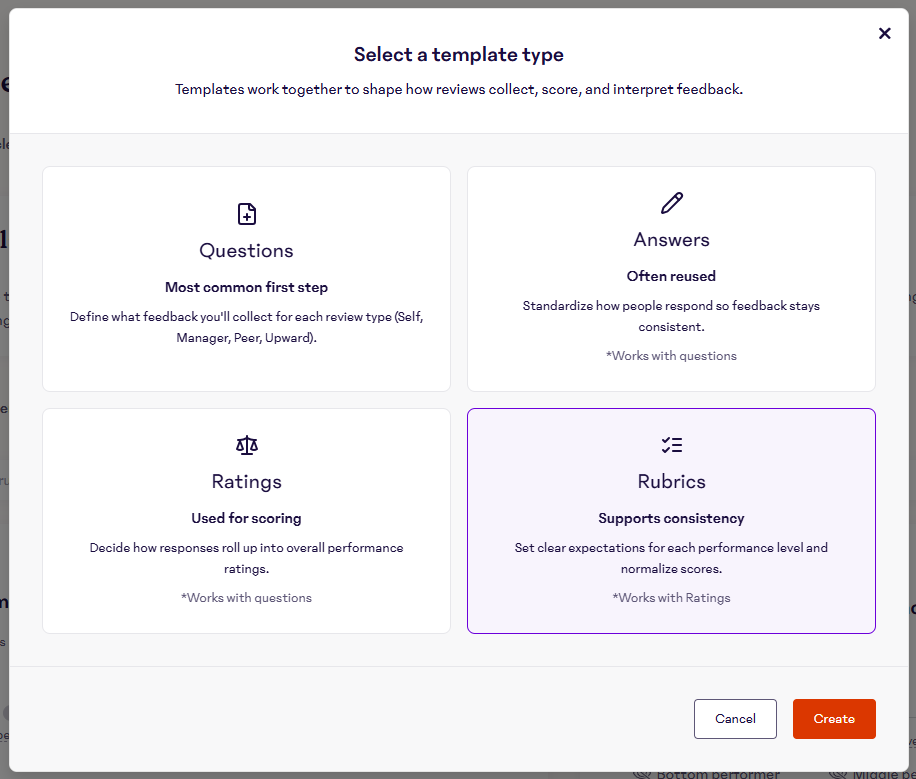Click the Create button
This screenshot has width=916, height=779.
click(834, 719)
